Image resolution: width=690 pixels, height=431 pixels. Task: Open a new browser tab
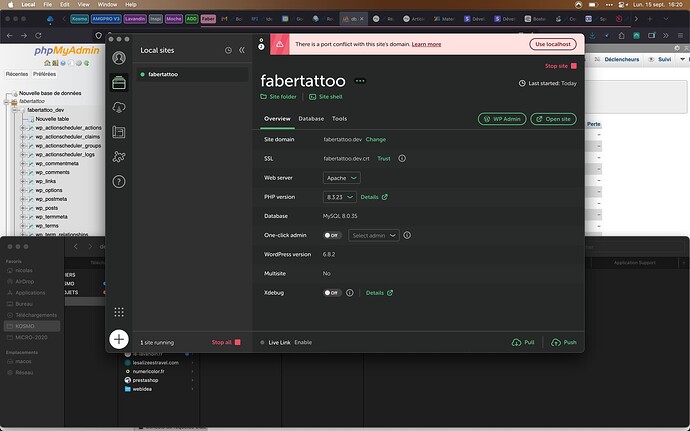pos(650,19)
